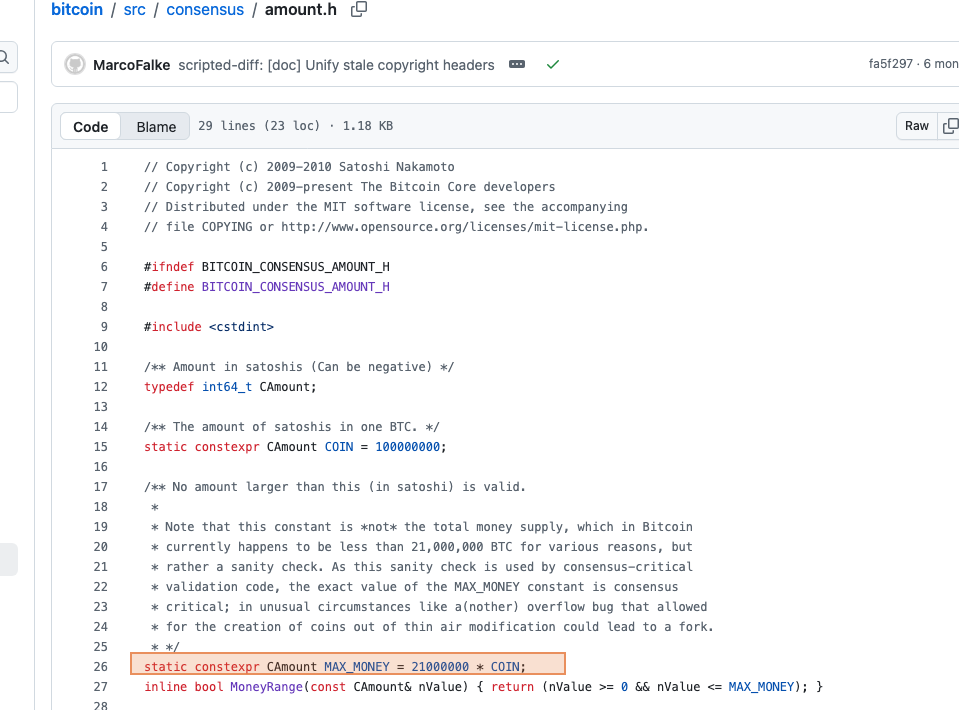The image size is (959, 710).
Task: Click the COIN symbol on line 15
Action: click(x=339, y=446)
